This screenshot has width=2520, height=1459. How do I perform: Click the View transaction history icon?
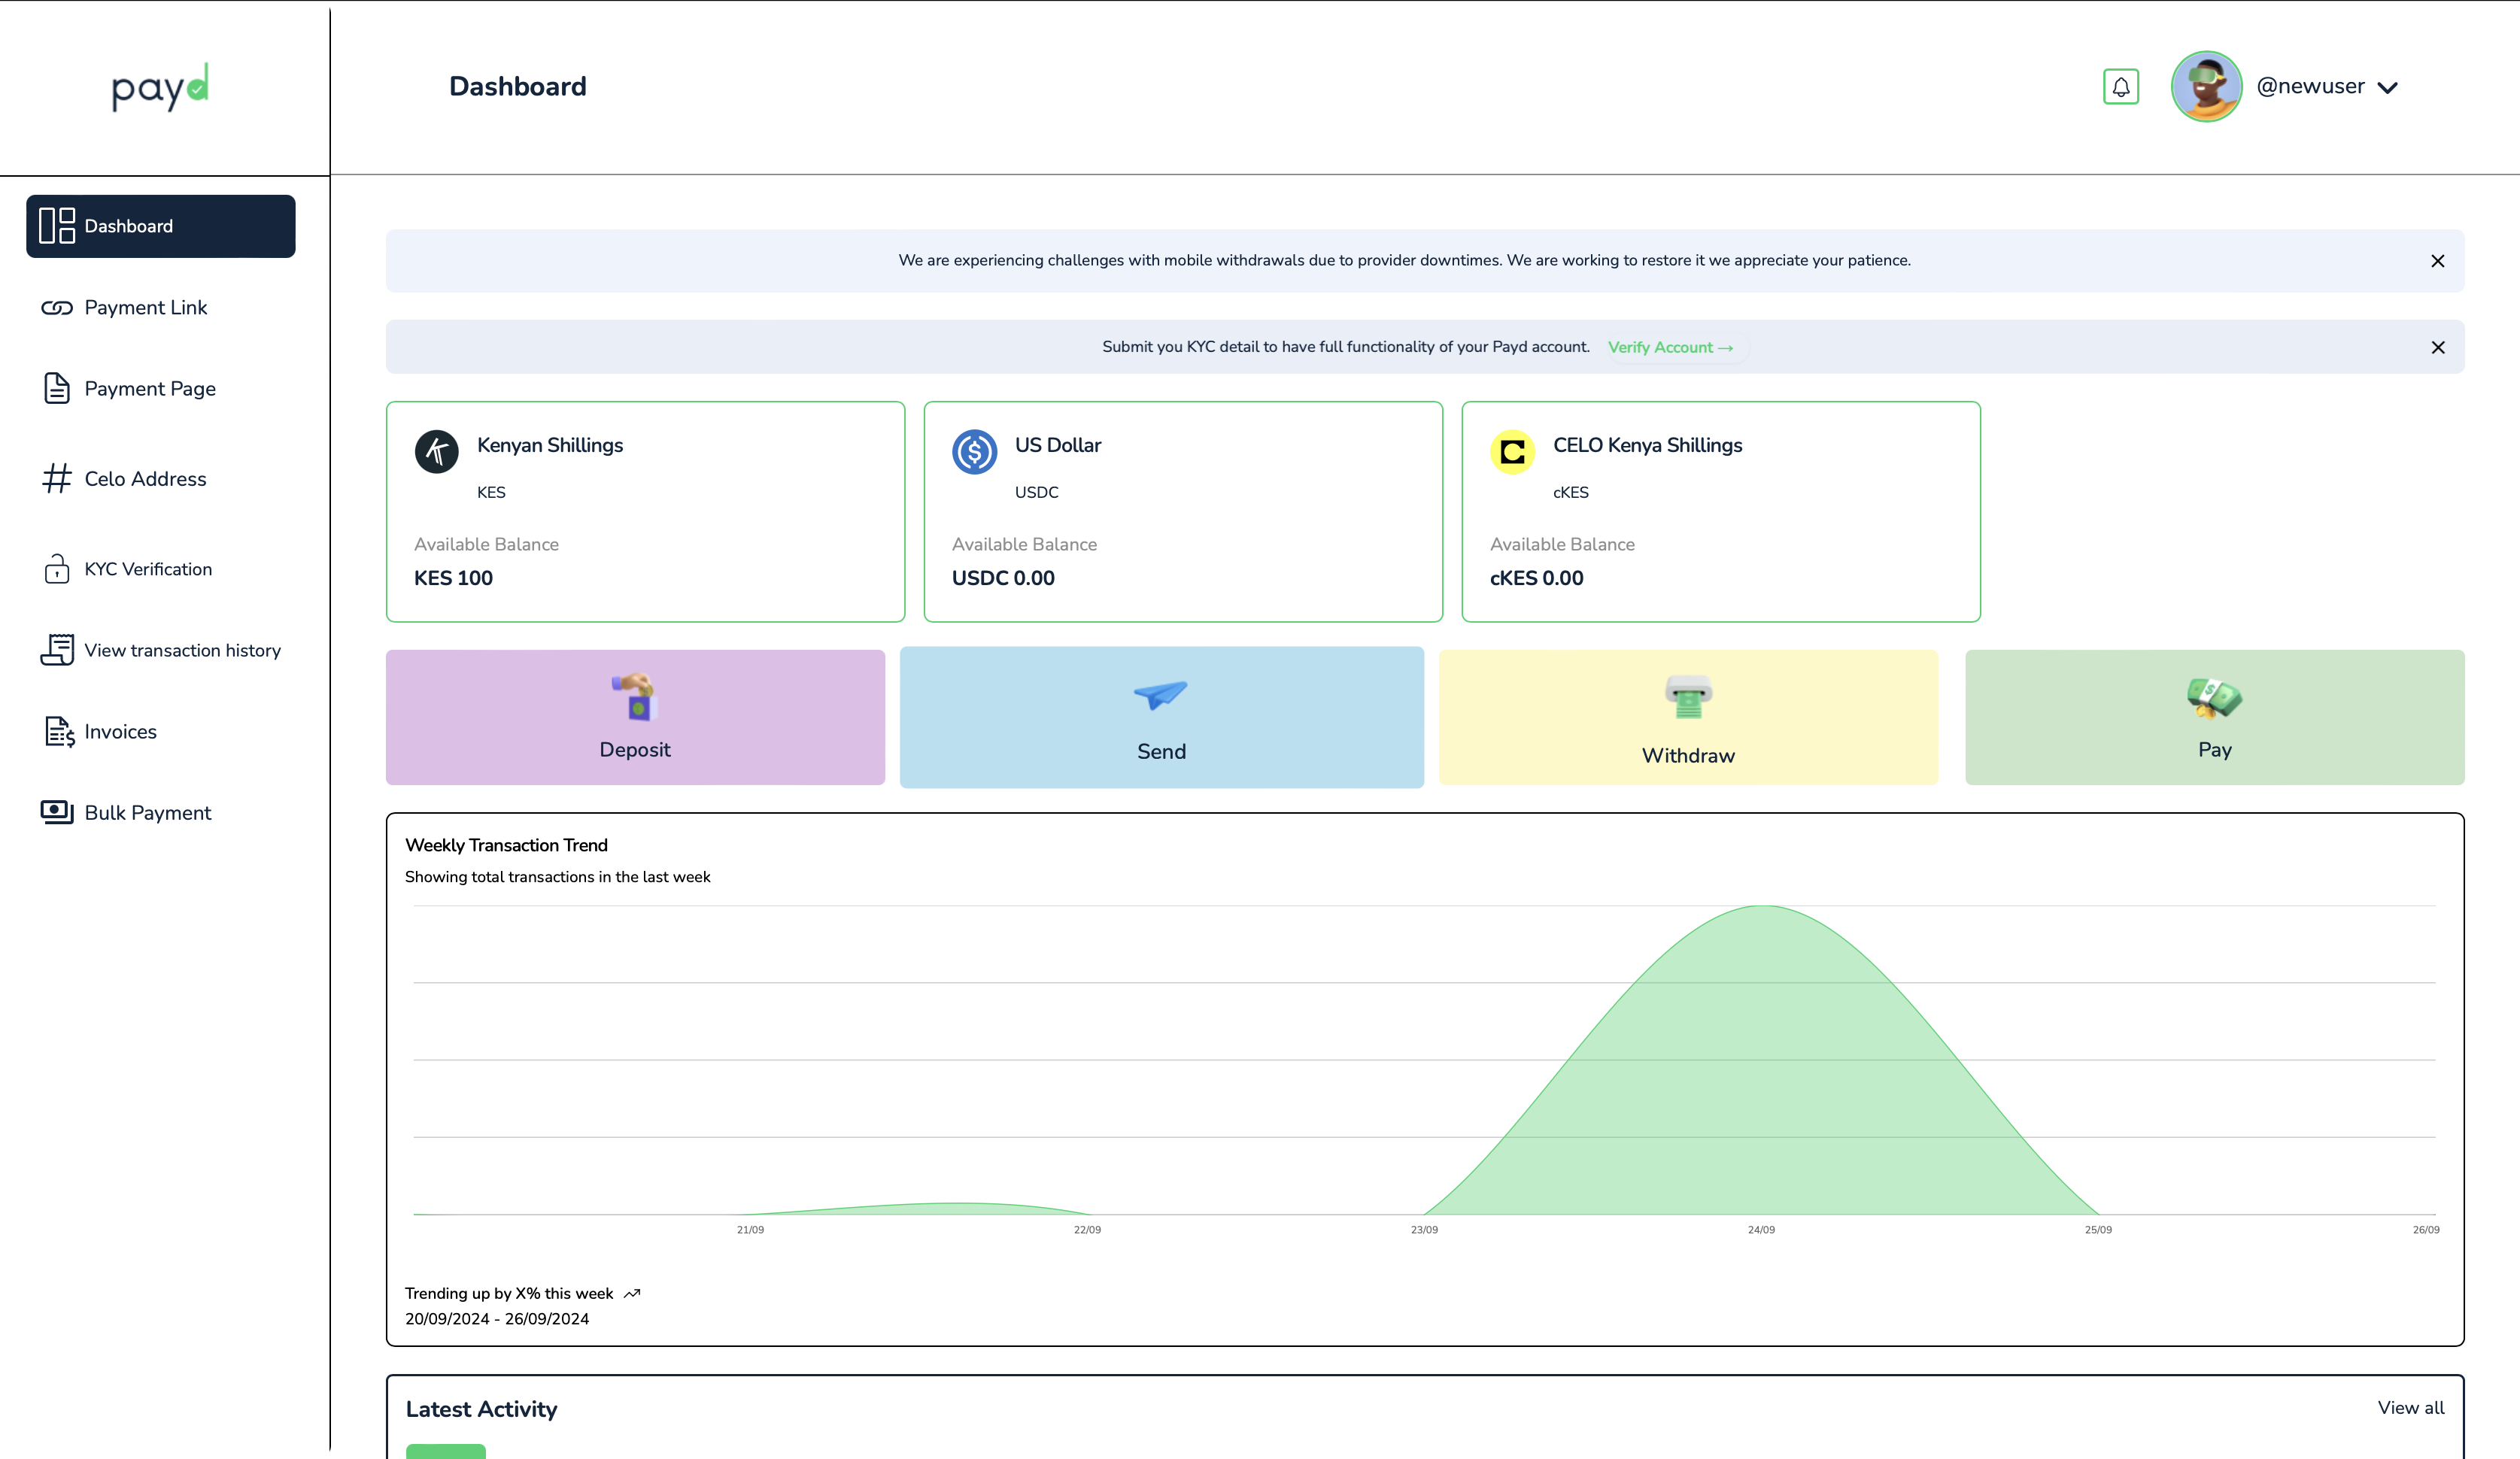57,650
